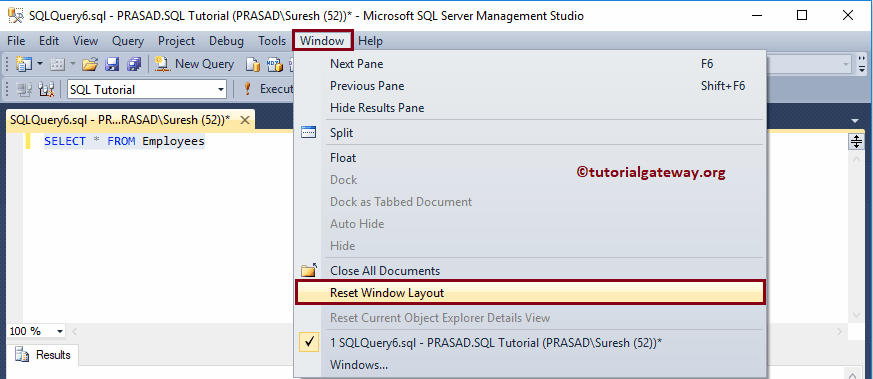Select Reset Window Layout
873x379 pixels.
point(530,293)
